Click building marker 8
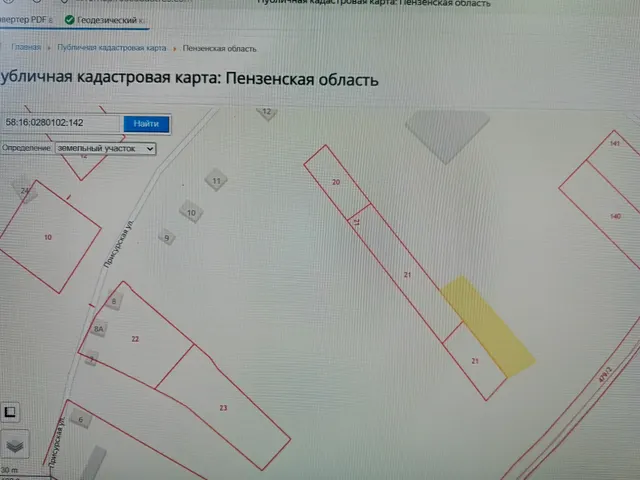The height and width of the screenshot is (480, 640). click(x=114, y=302)
